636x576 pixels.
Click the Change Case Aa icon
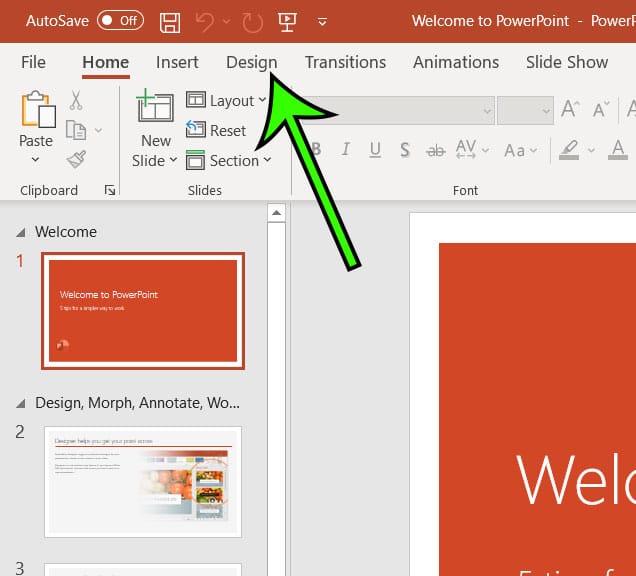pos(515,150)
